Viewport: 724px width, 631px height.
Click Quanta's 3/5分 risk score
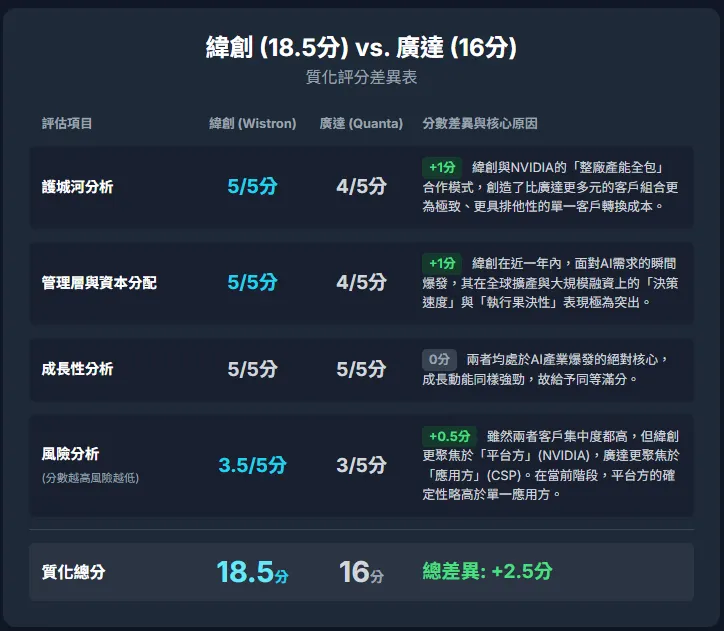click(x=361, y=465)
